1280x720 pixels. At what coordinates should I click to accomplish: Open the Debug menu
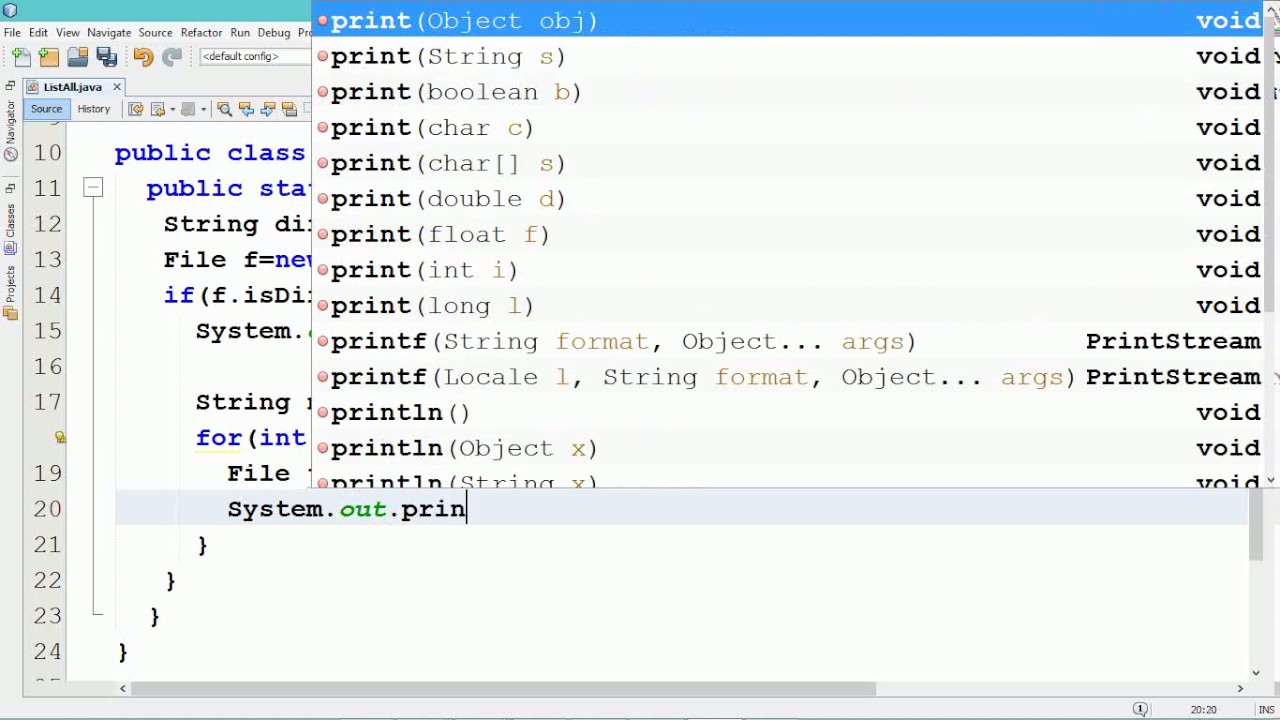(273, 33)
